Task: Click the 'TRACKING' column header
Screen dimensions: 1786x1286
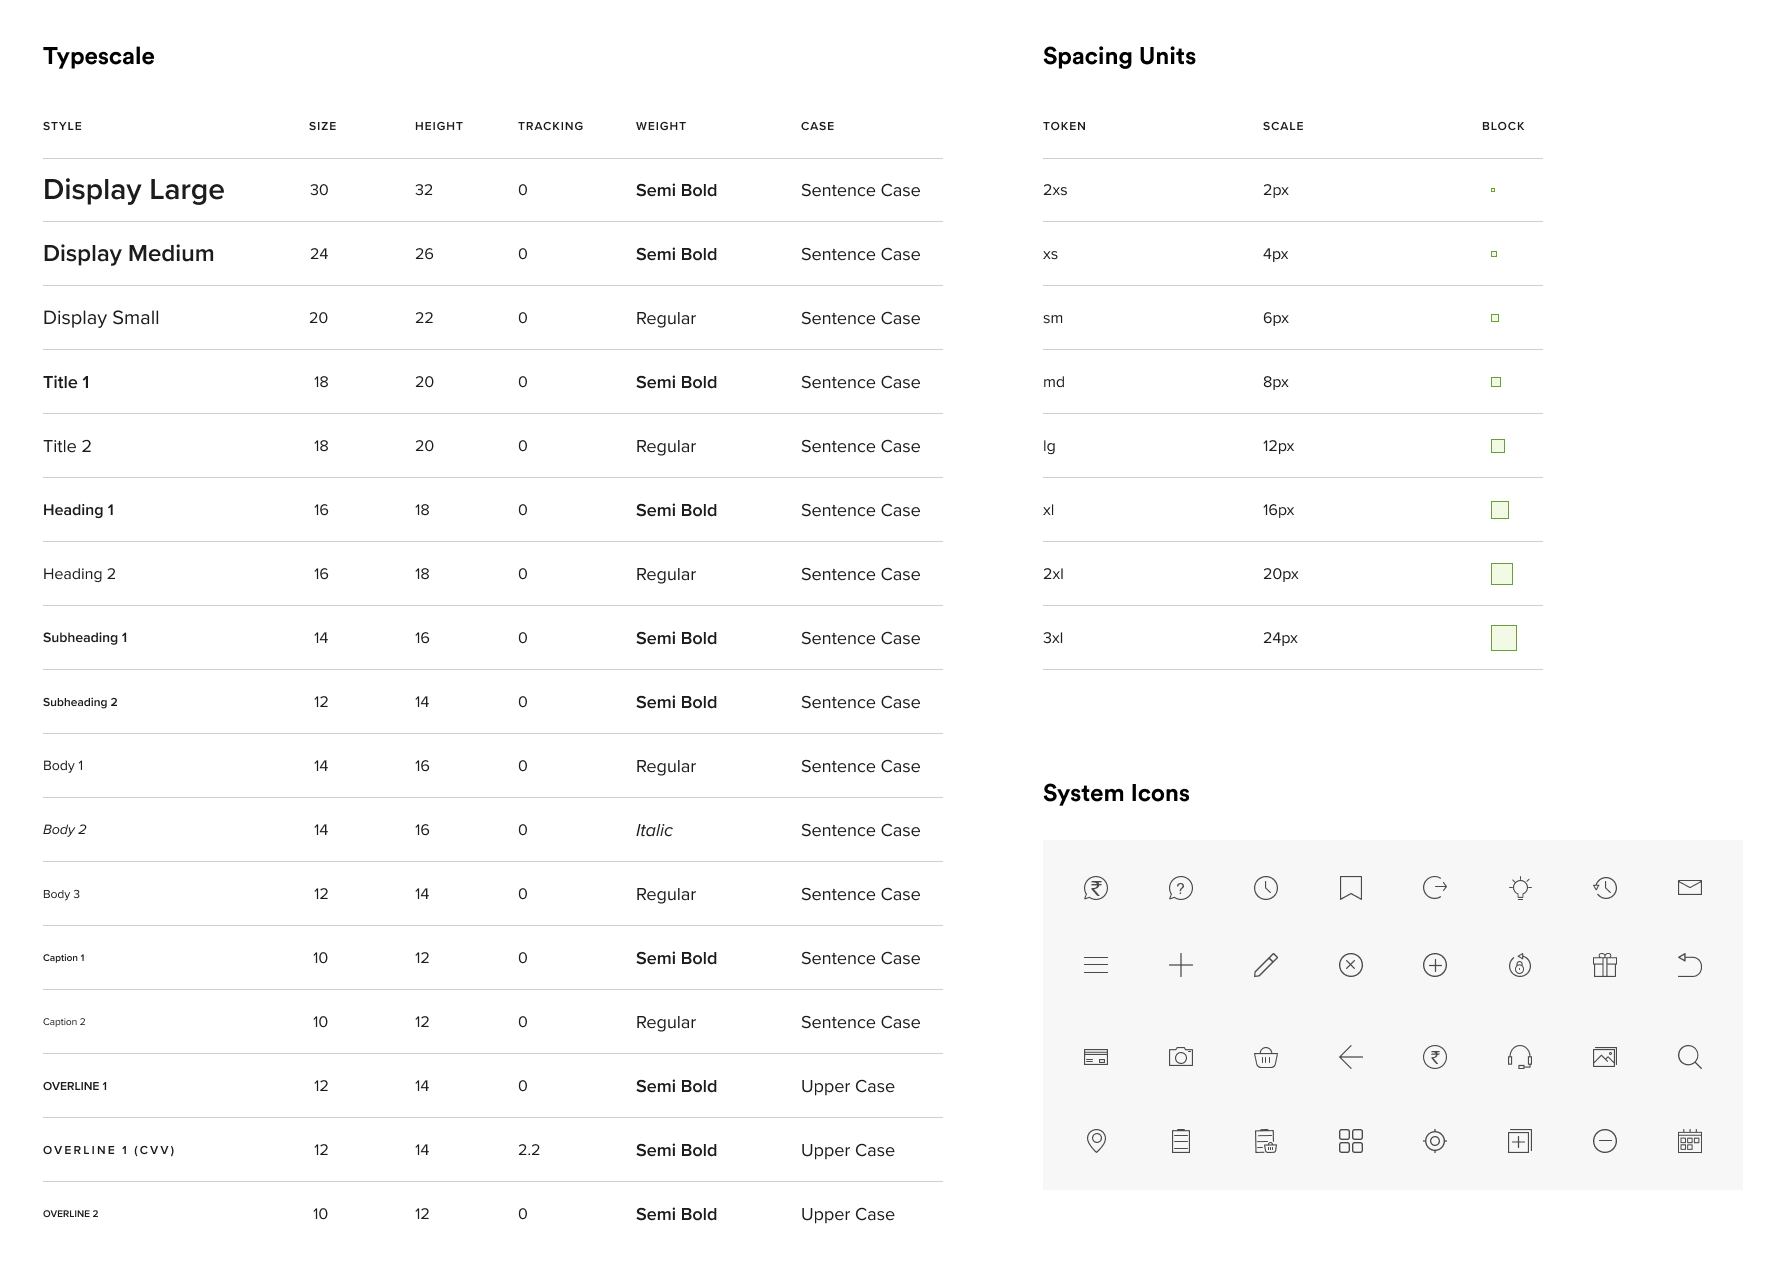Action: point(551,126)
